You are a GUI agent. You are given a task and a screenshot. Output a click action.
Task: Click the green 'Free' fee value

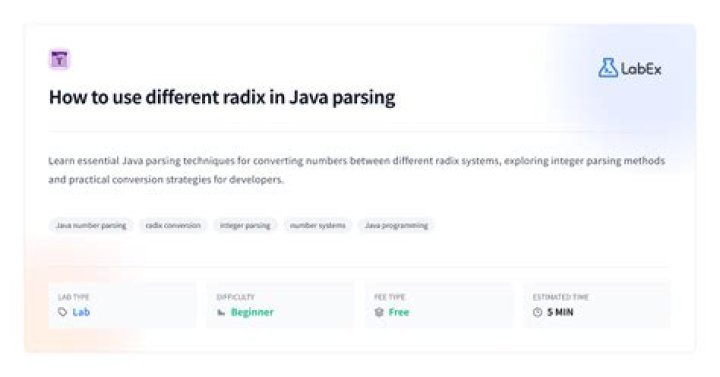[x=399, y=312]
